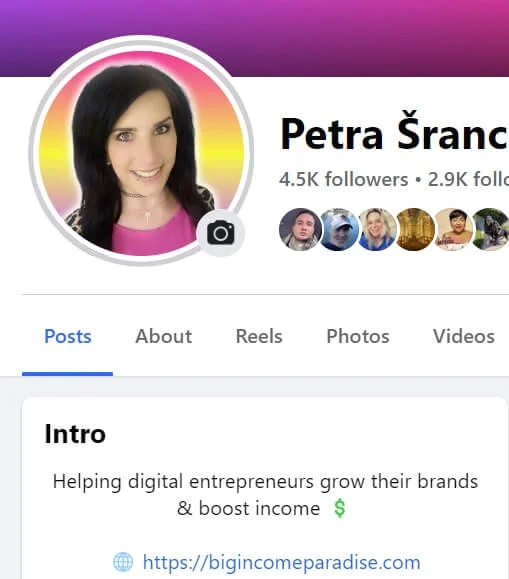Viewport: 509px width, 579px height.
Task: Open the Reels tab
Action: pyautogui.click(x=259, y=336)
